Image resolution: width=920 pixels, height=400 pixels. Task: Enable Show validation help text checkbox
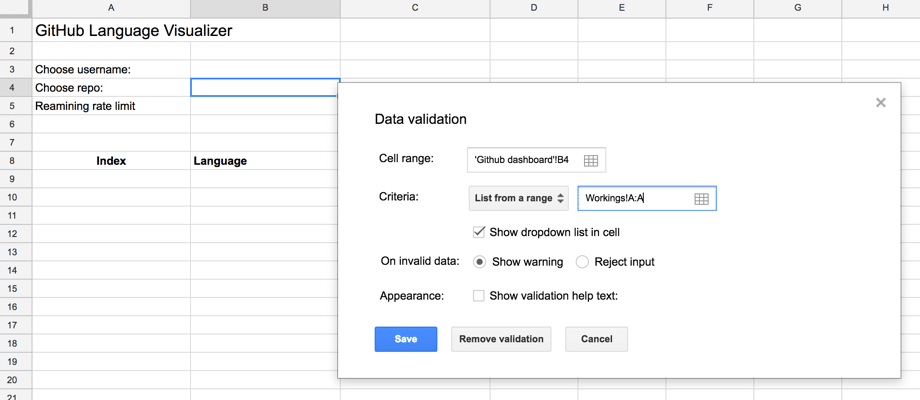(x=478, y=296)
